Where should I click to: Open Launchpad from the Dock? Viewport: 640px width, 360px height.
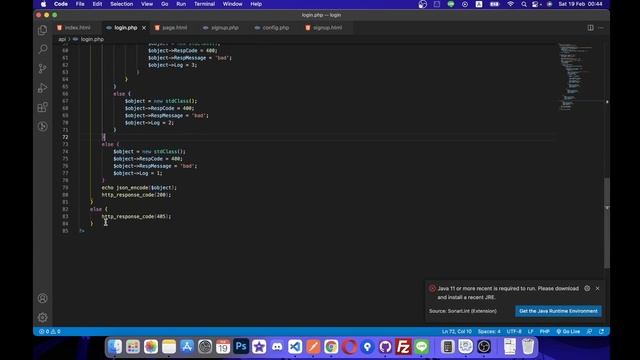pyautogui.click(x=133, y=347)
